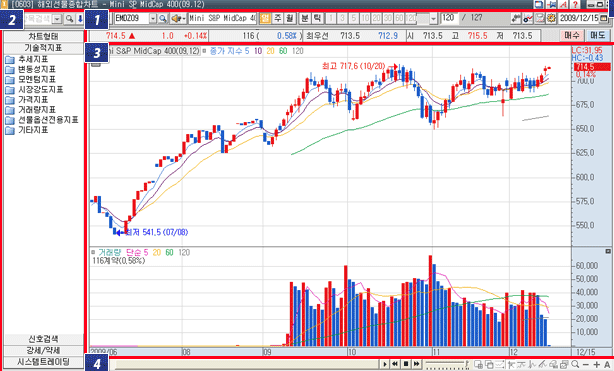
Task: Select the 주 weekly period toggle
Action: [x=278, y=18]
